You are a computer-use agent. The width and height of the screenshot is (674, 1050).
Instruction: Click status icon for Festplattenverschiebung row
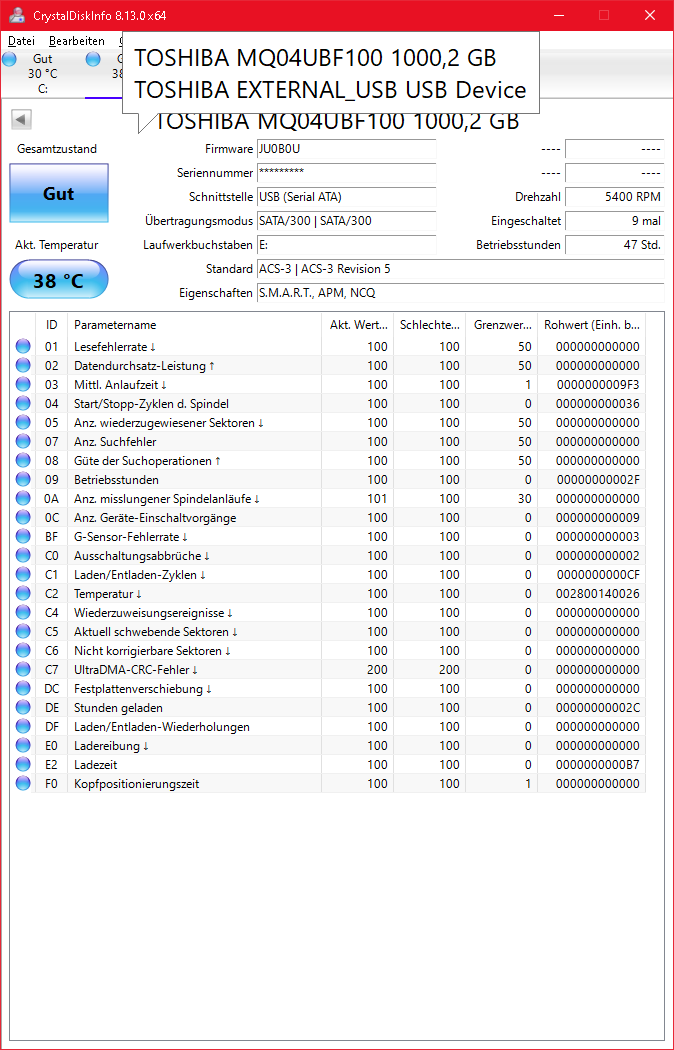[23, 688]
